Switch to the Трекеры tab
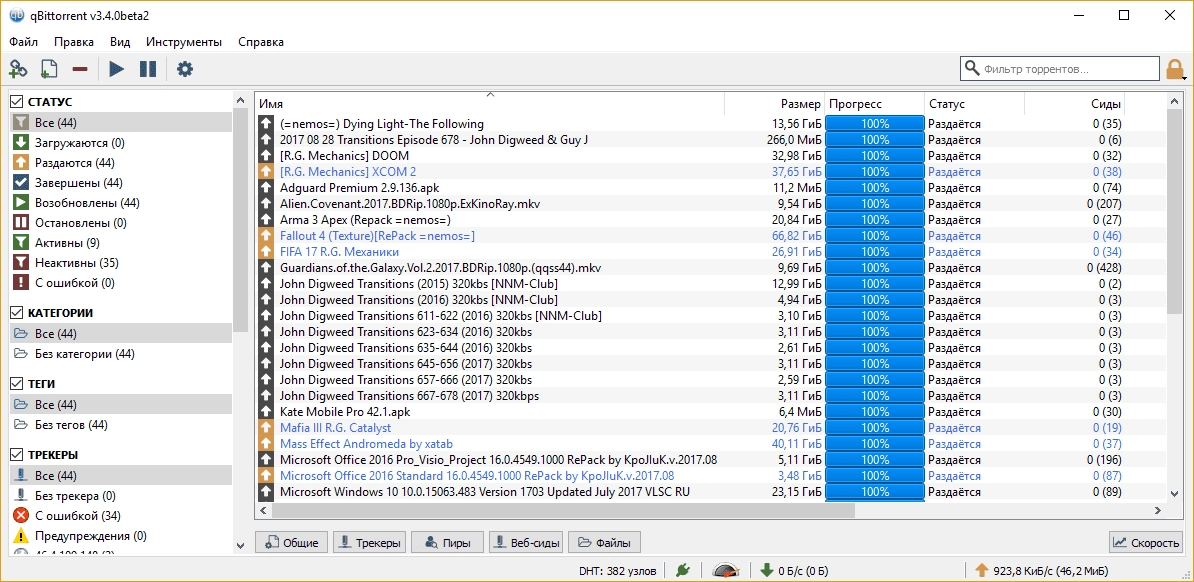Screen dimensions: 1194x582 pos(370,542)
